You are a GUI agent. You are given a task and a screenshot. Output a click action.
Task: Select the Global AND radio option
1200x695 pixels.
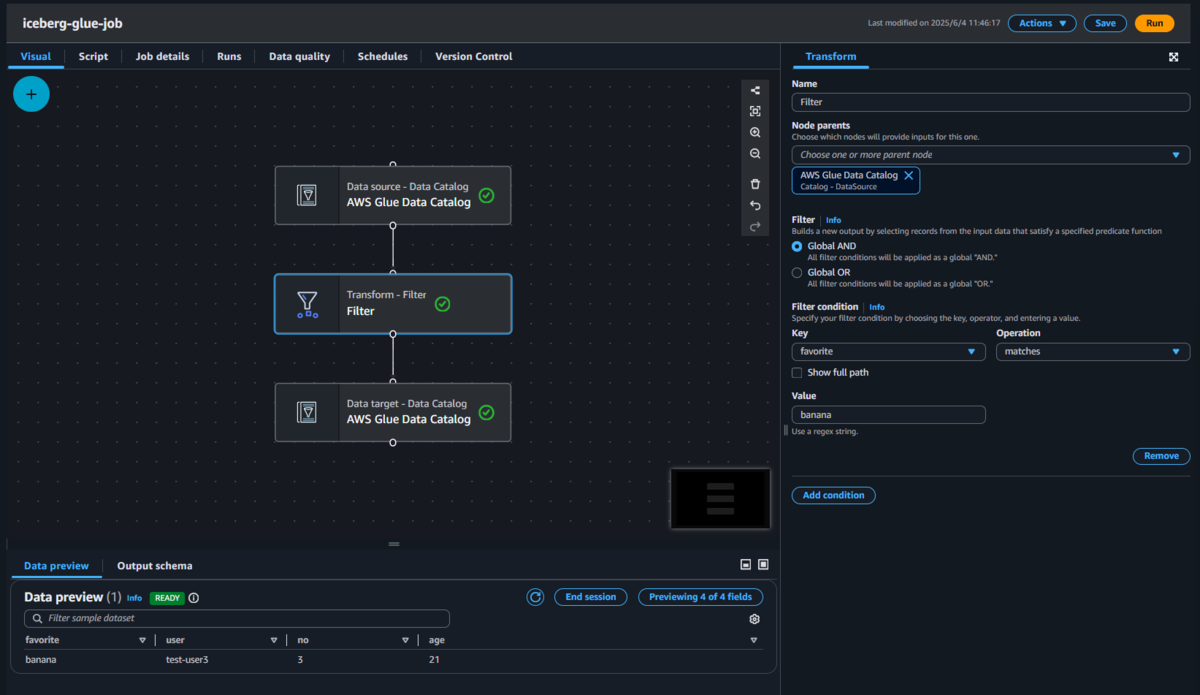point(797,246)
